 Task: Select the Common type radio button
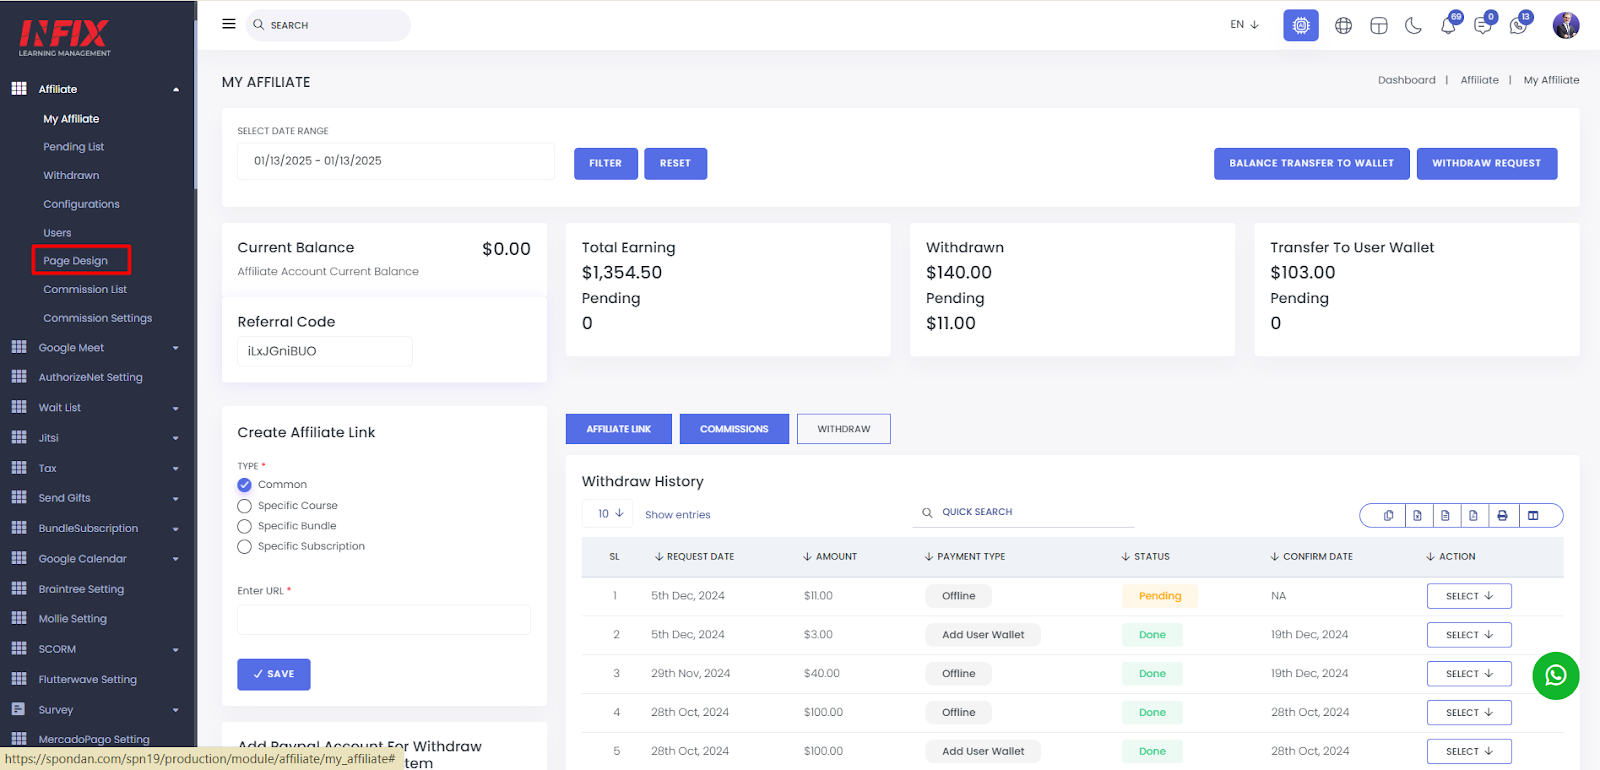point(244,485)
